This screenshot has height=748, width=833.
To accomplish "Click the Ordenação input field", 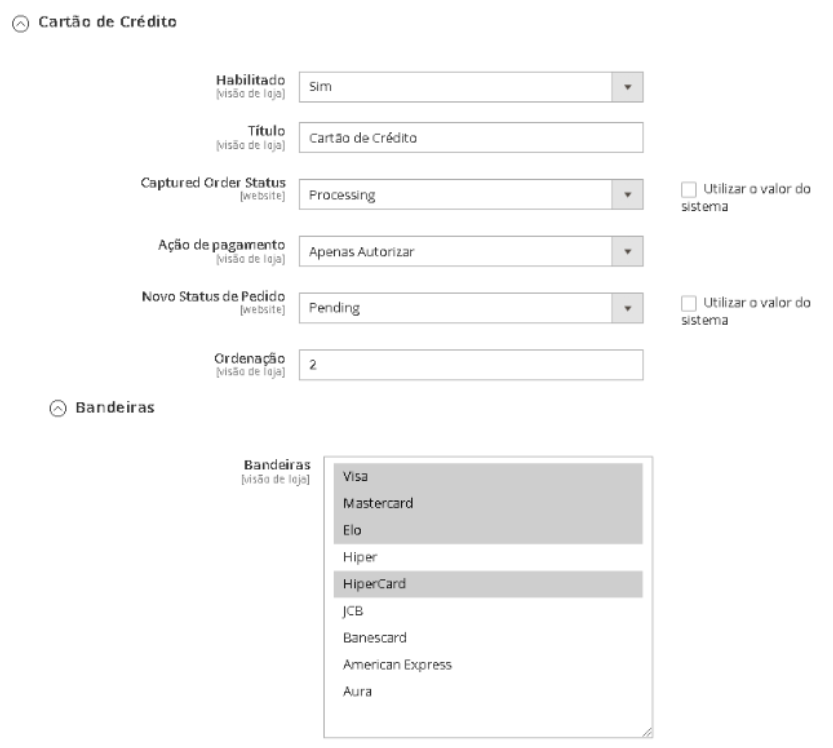I will [x=470, y=366].
